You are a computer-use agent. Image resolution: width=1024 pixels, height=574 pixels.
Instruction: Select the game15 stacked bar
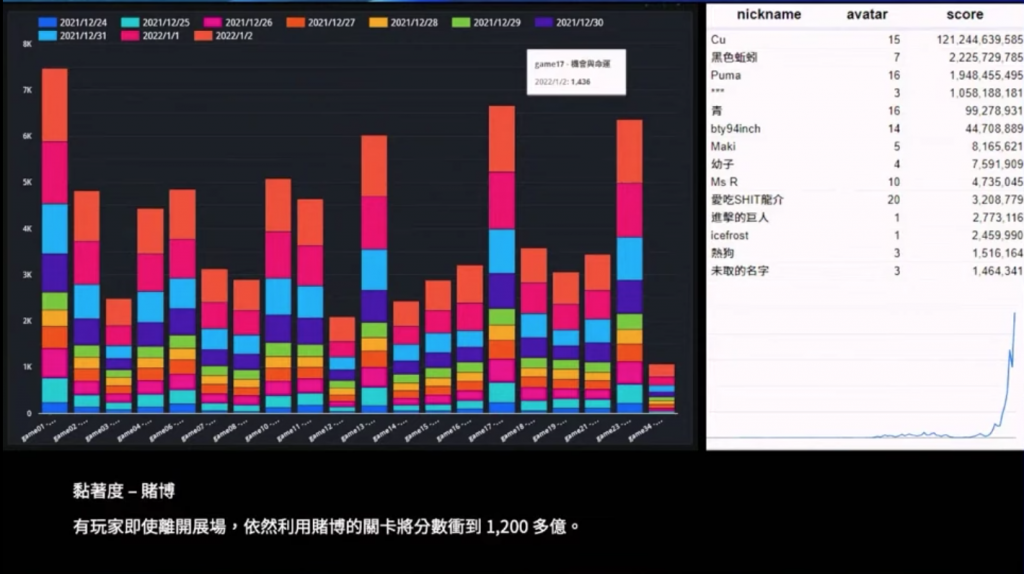click(438, 347)
